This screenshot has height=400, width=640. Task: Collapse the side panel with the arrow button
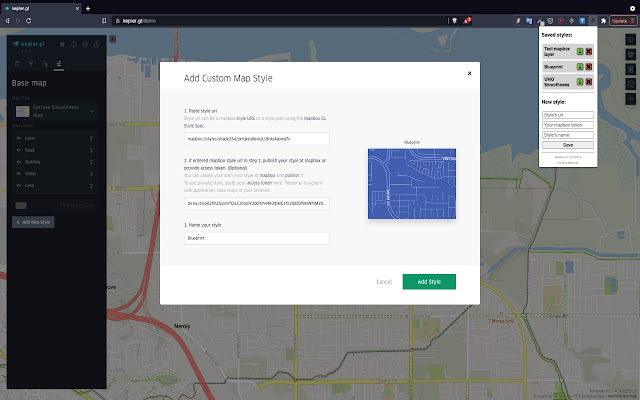(113, 39)
